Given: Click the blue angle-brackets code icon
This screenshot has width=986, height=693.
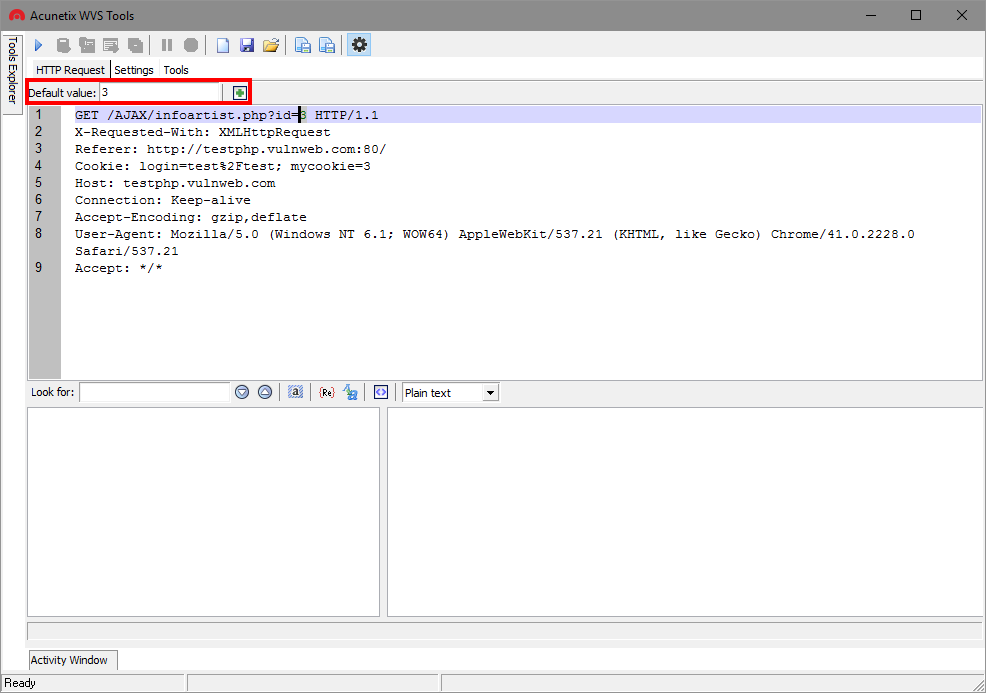Looking at the screenshot, I should point(381,392).
